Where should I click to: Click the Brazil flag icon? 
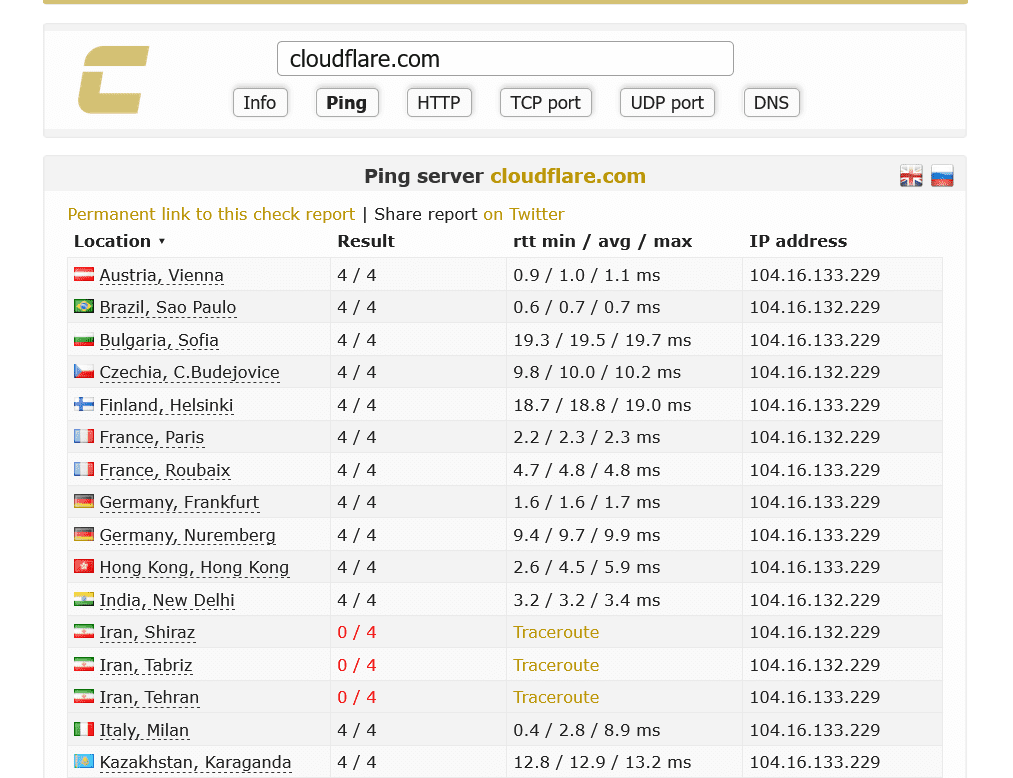pos(84,307)
